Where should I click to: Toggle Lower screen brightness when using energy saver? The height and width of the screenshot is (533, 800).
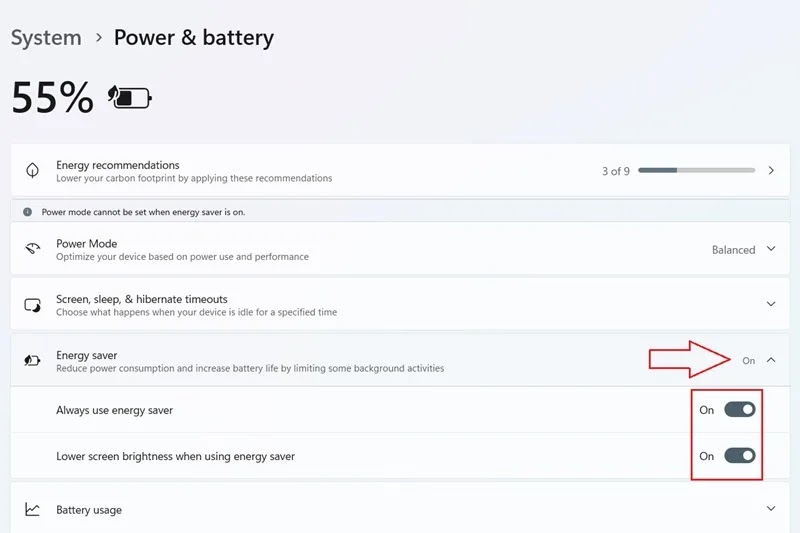[739, 456]
